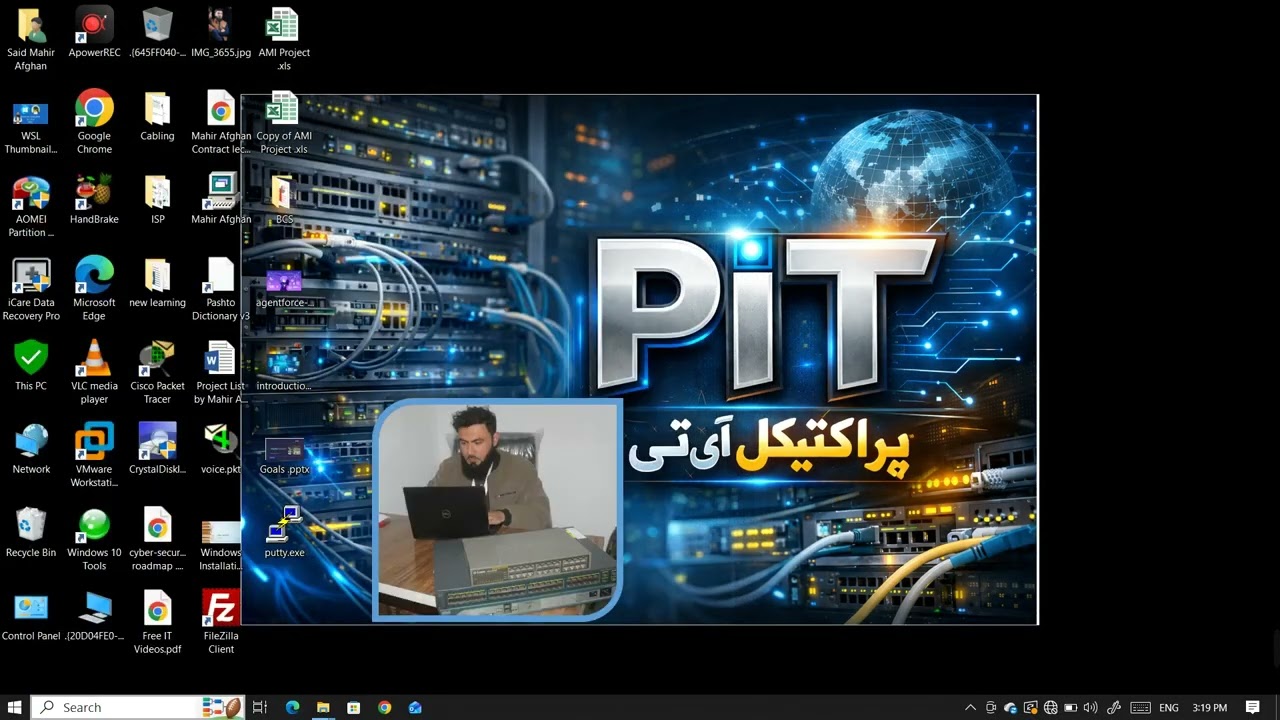The height and width of the screenshot is (720, 1280).
Task: Open Microsoft Edge from the taskbar
Action: click(x=292, y=707)
